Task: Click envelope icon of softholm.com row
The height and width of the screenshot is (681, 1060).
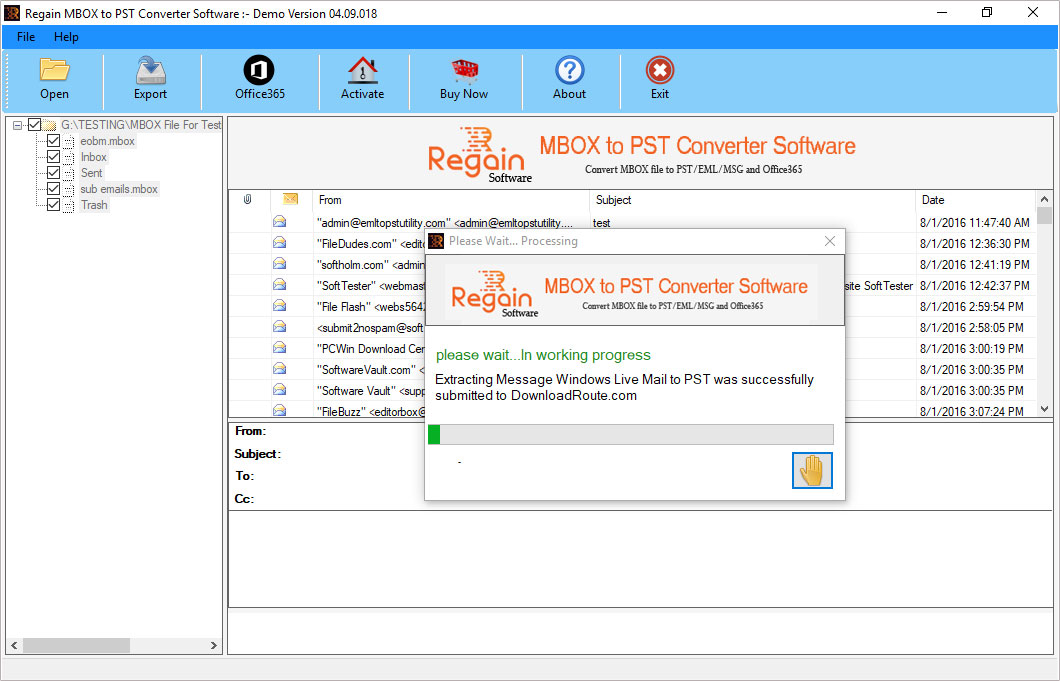Action: (x=279, y=264)
